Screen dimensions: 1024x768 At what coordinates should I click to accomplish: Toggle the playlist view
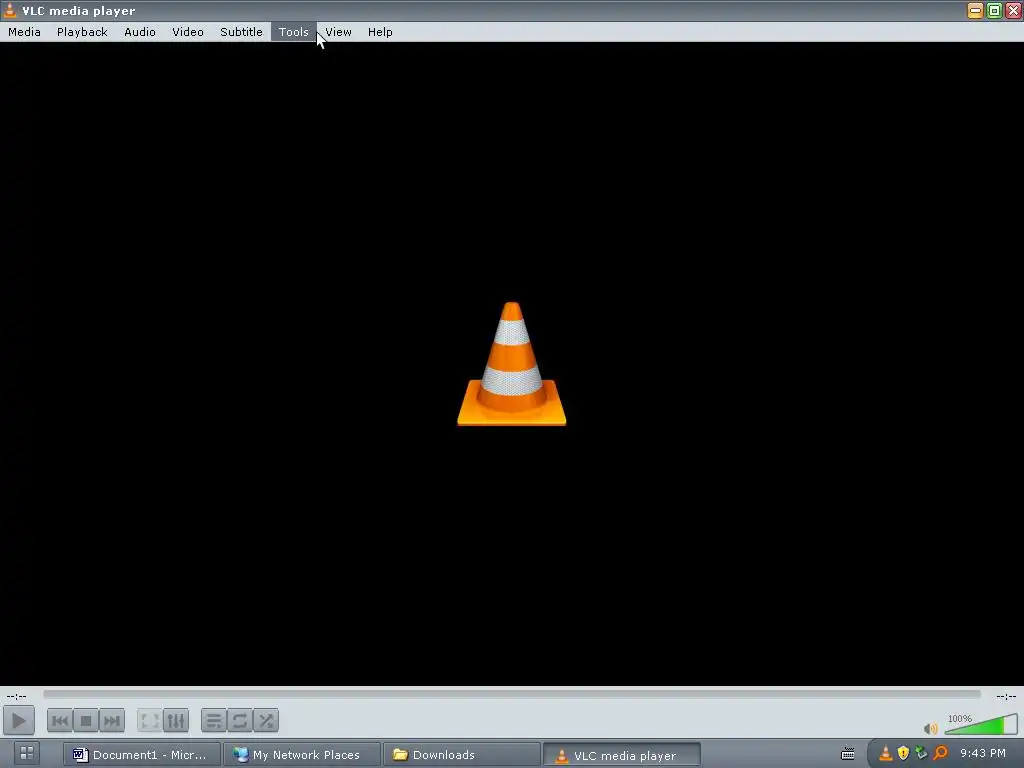[x=214, y=721]
